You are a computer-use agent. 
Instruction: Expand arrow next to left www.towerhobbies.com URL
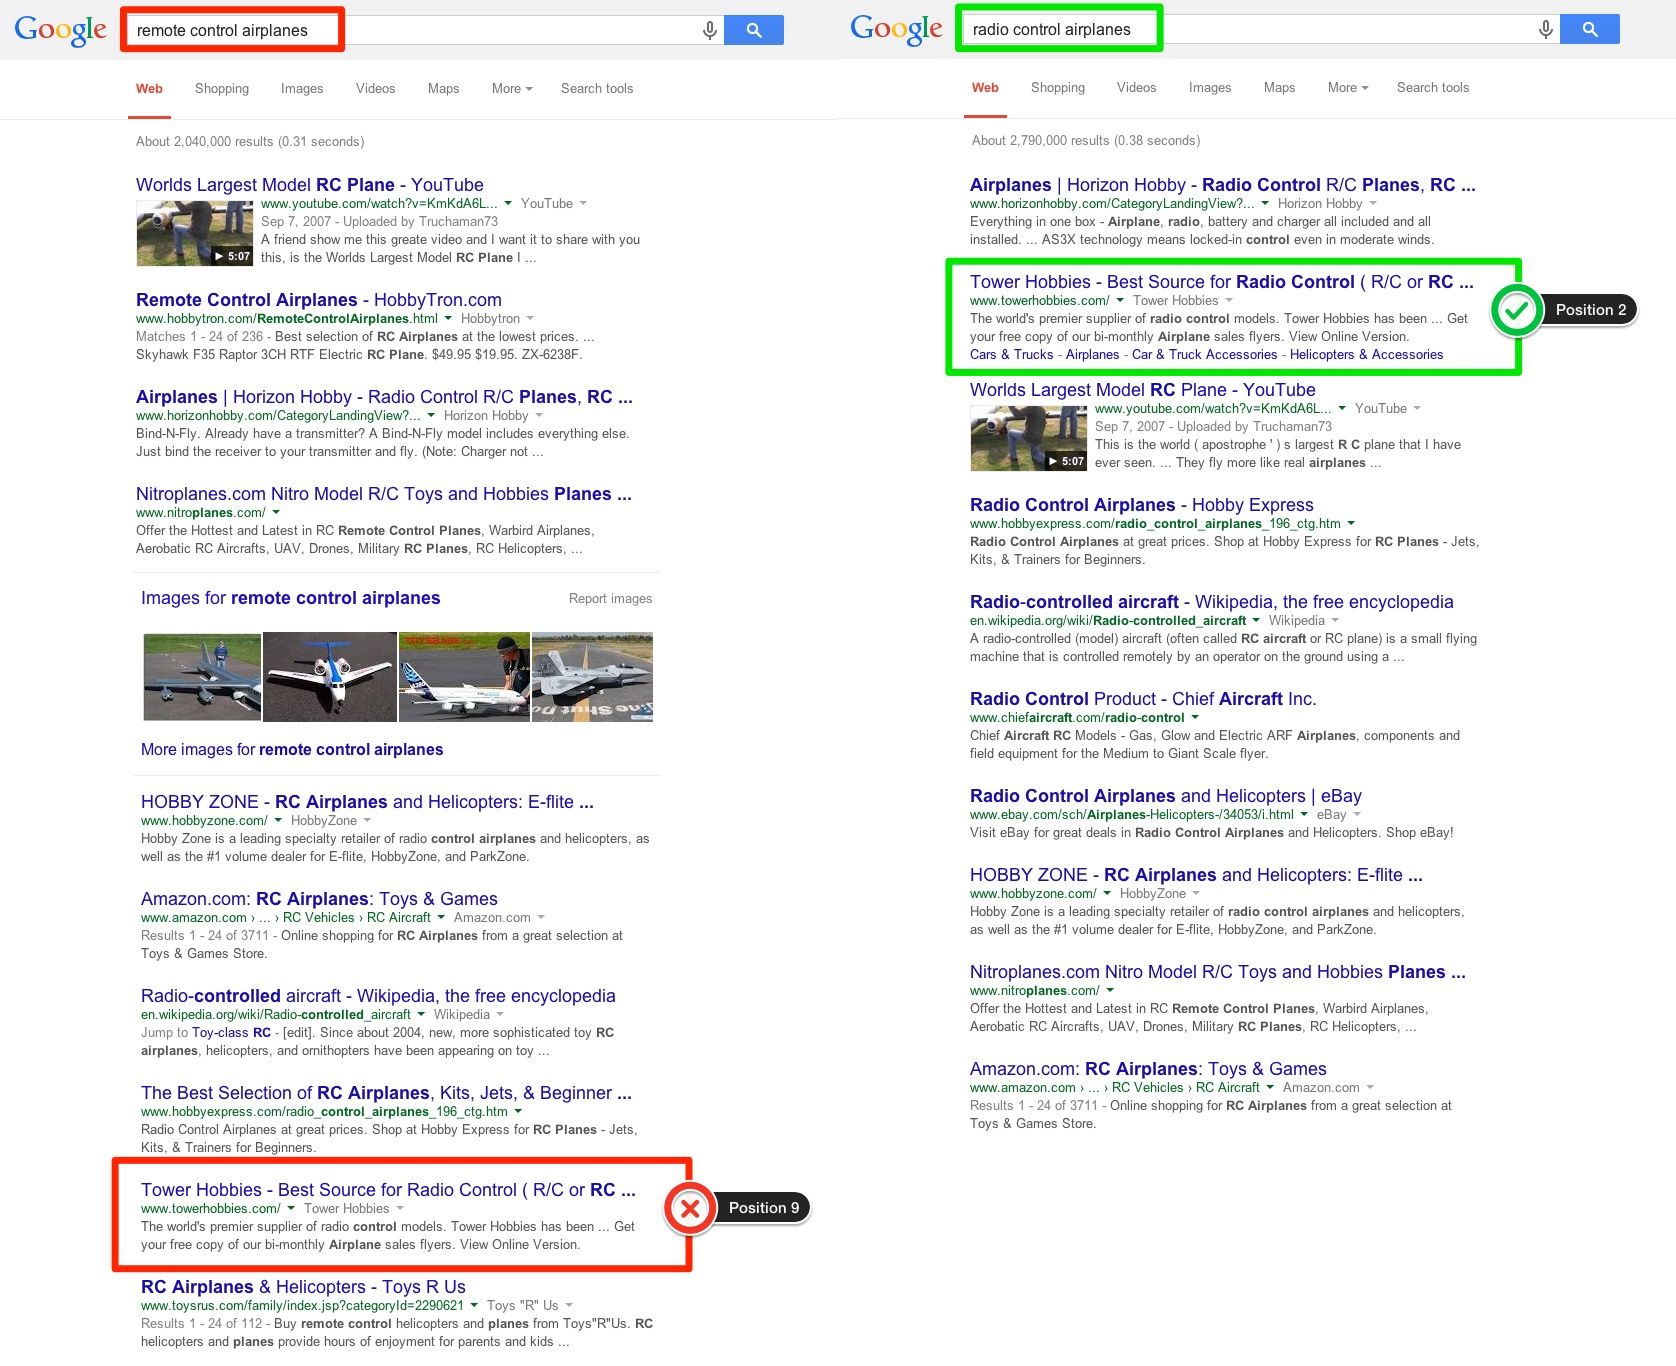click(291, 1208)
